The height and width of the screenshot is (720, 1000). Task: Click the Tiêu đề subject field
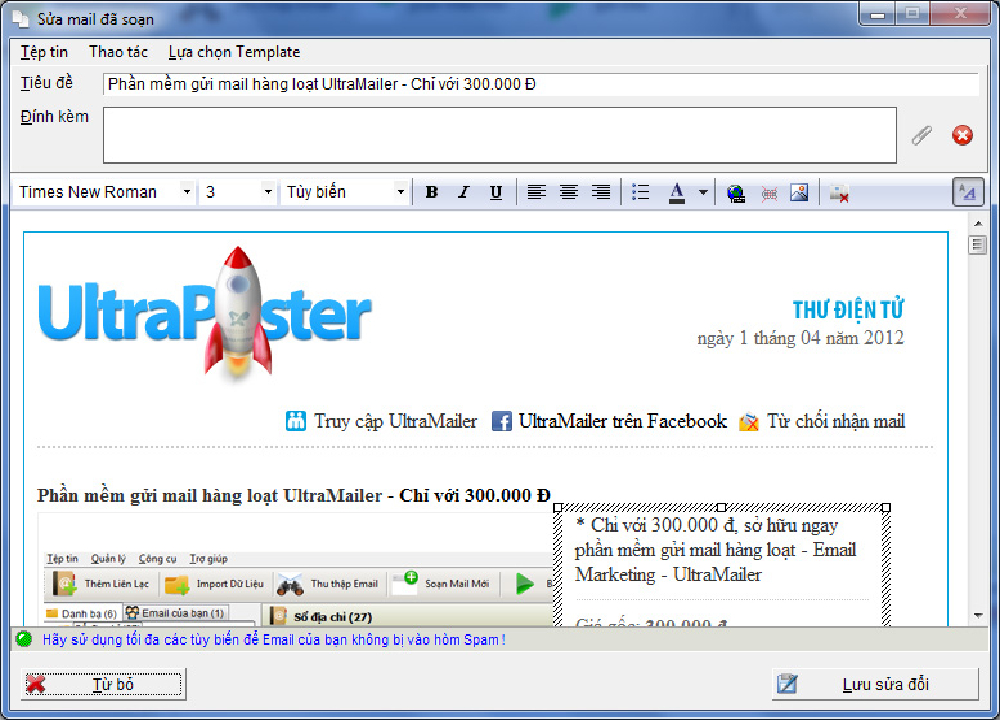point(540,84)
